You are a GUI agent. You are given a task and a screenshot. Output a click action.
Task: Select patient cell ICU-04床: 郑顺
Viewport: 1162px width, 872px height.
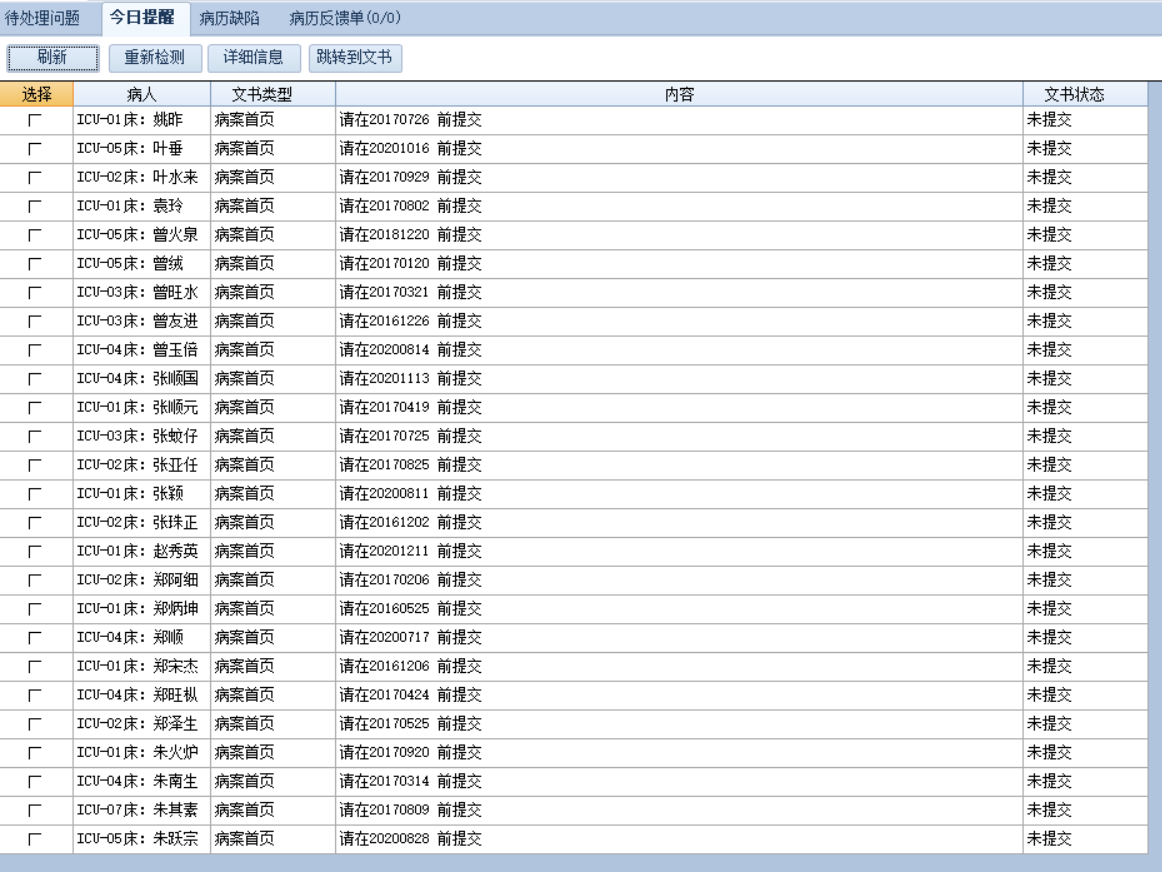click(x=142, y=638)
